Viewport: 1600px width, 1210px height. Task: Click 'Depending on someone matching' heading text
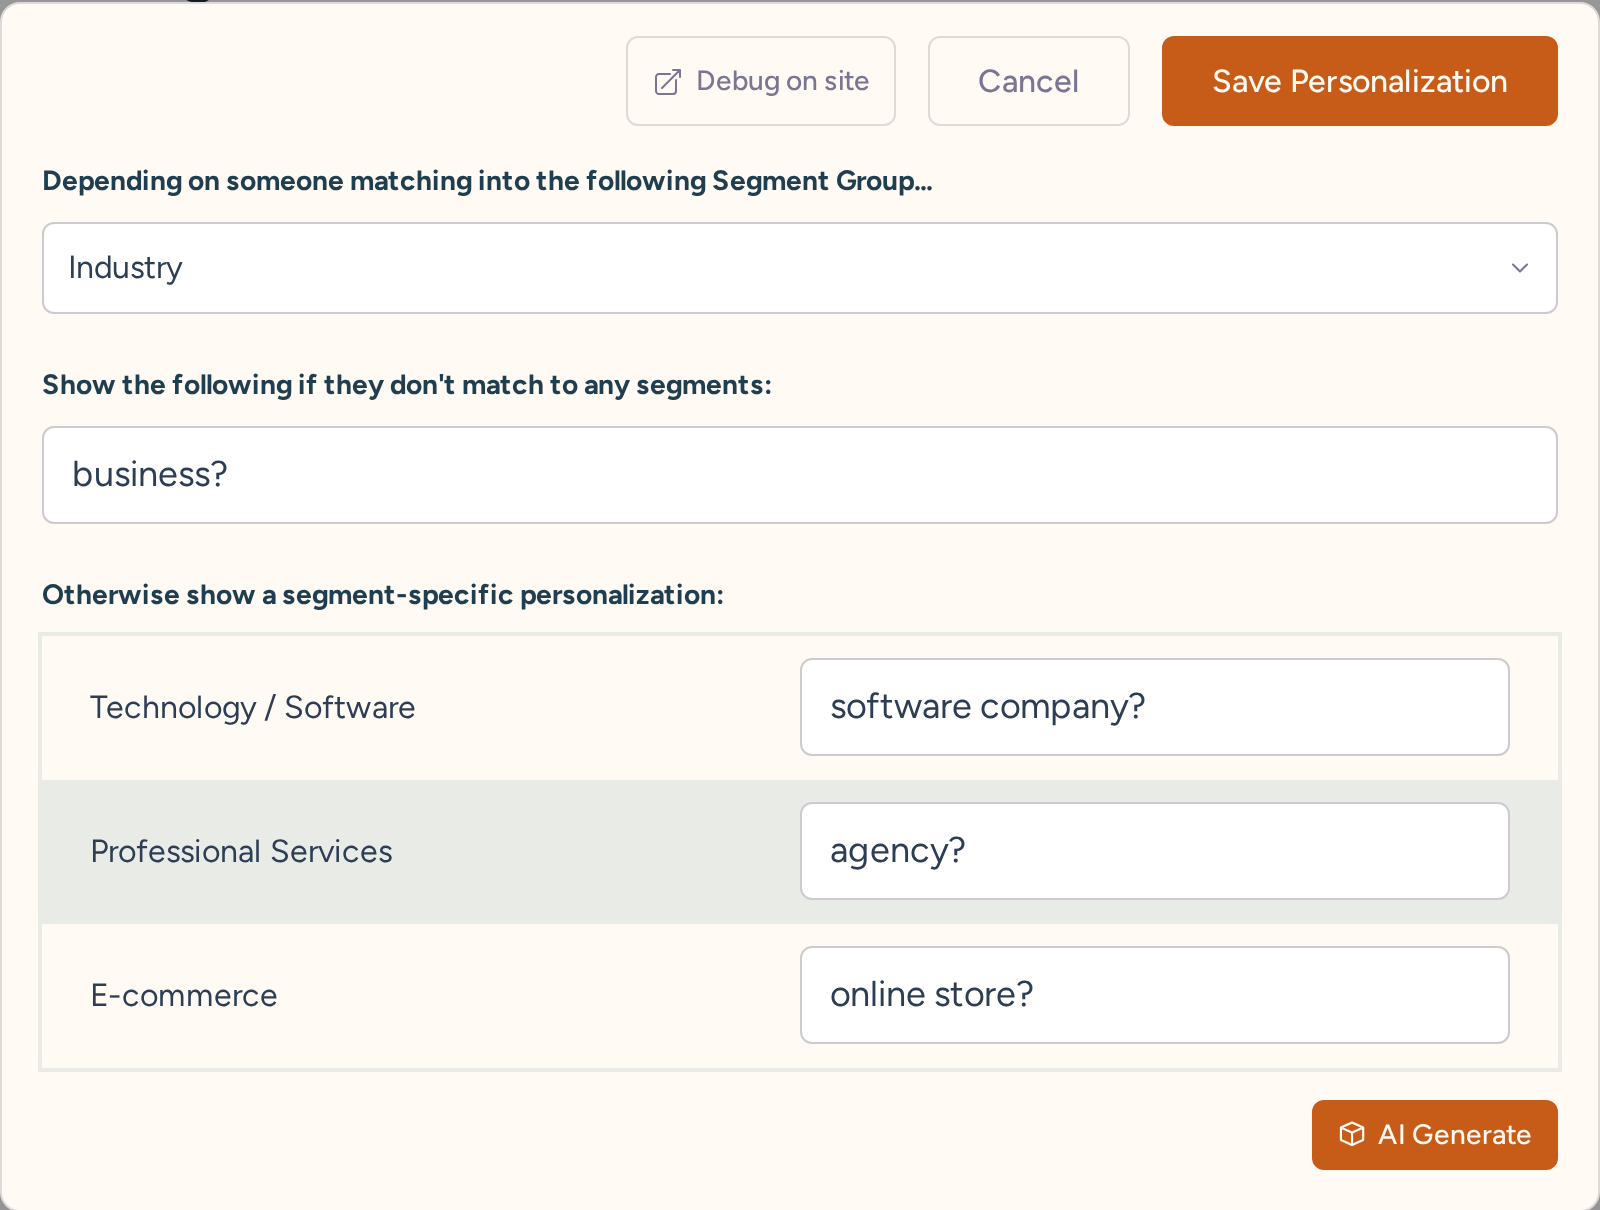pyautogui.click(x=487, y=181)
